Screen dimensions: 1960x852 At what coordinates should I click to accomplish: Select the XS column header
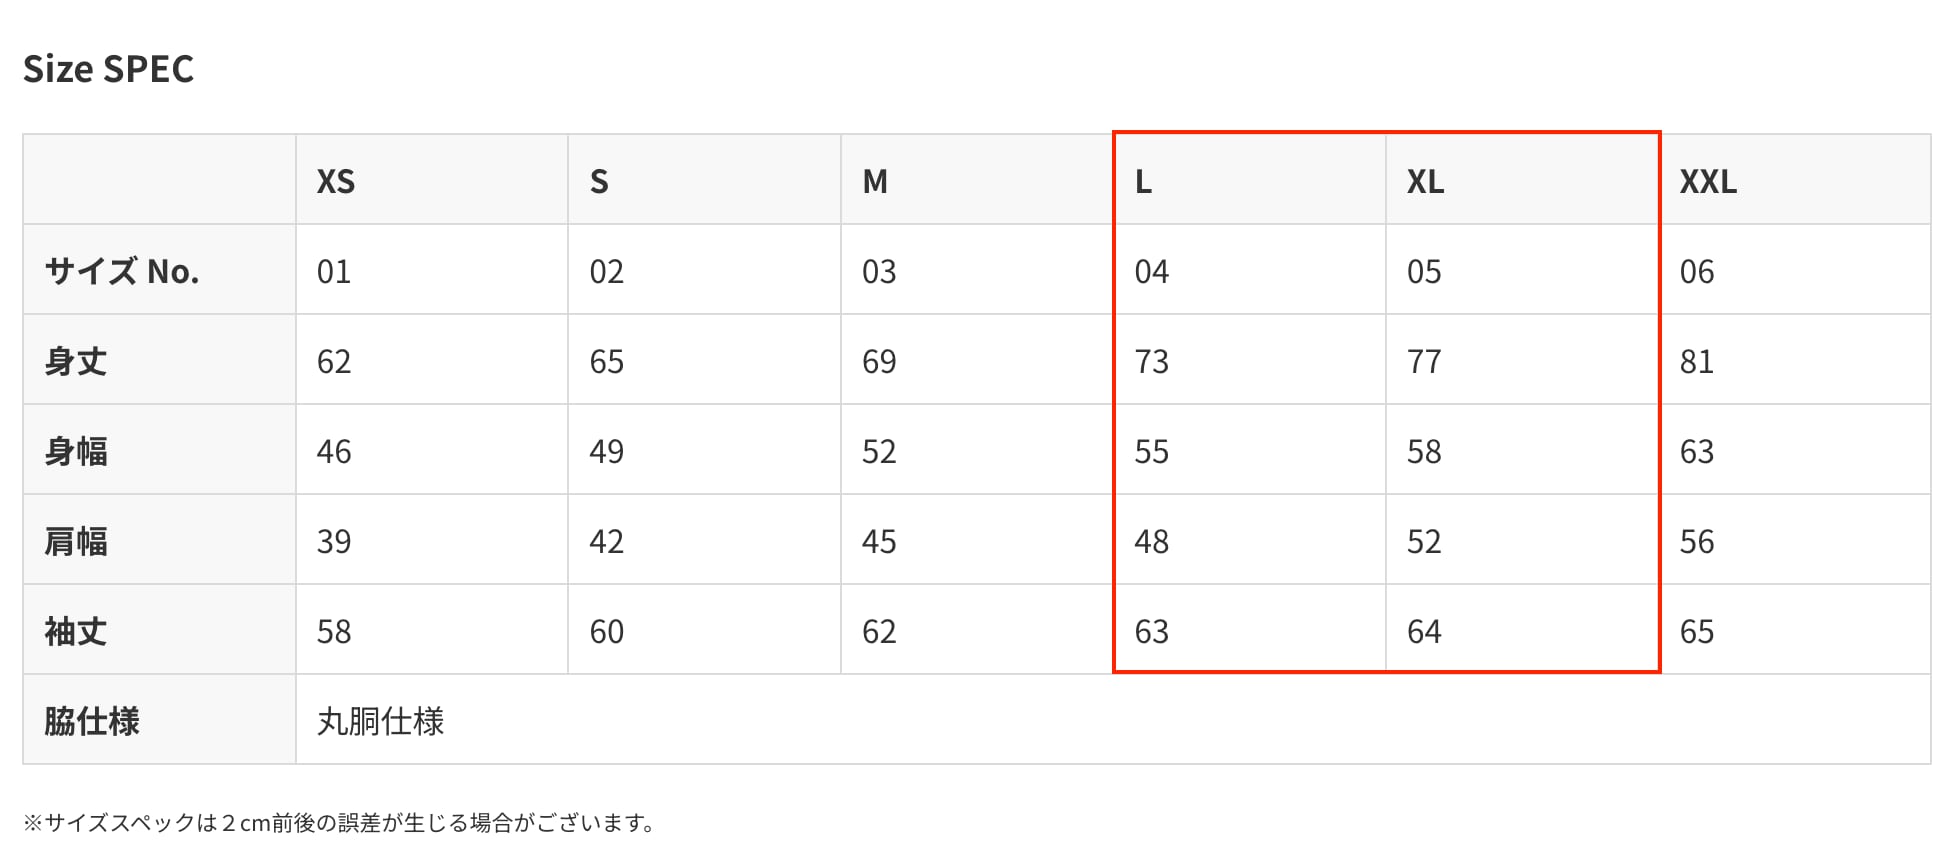336,181
